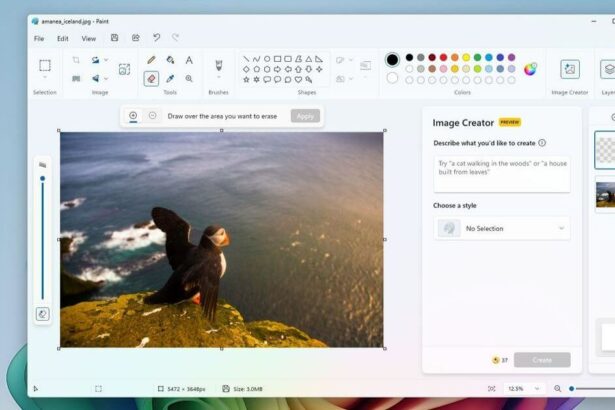Click the Rotate icon

[x=95, y=60]
